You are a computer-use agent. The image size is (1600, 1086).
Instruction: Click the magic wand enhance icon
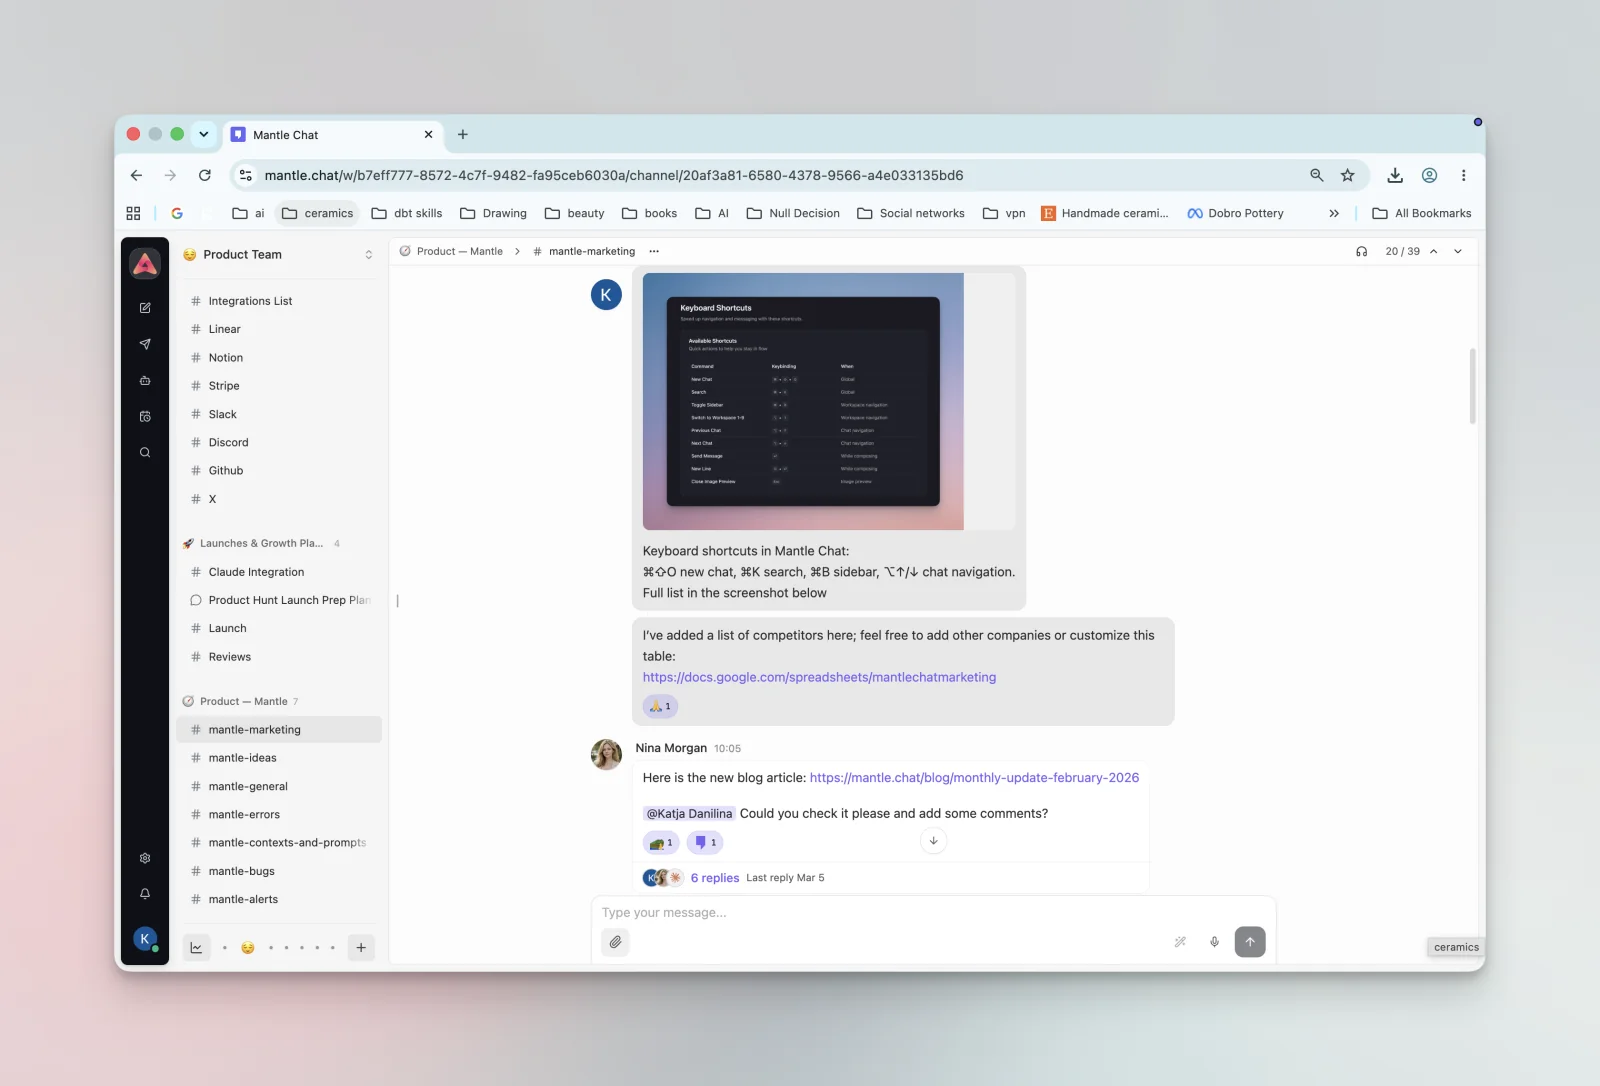pos(1180,942)
